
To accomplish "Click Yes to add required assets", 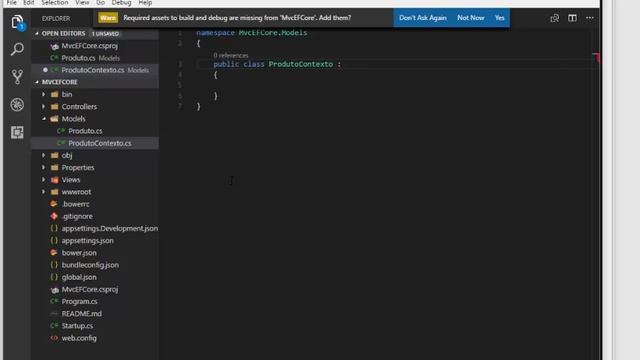I will point(500,18).
